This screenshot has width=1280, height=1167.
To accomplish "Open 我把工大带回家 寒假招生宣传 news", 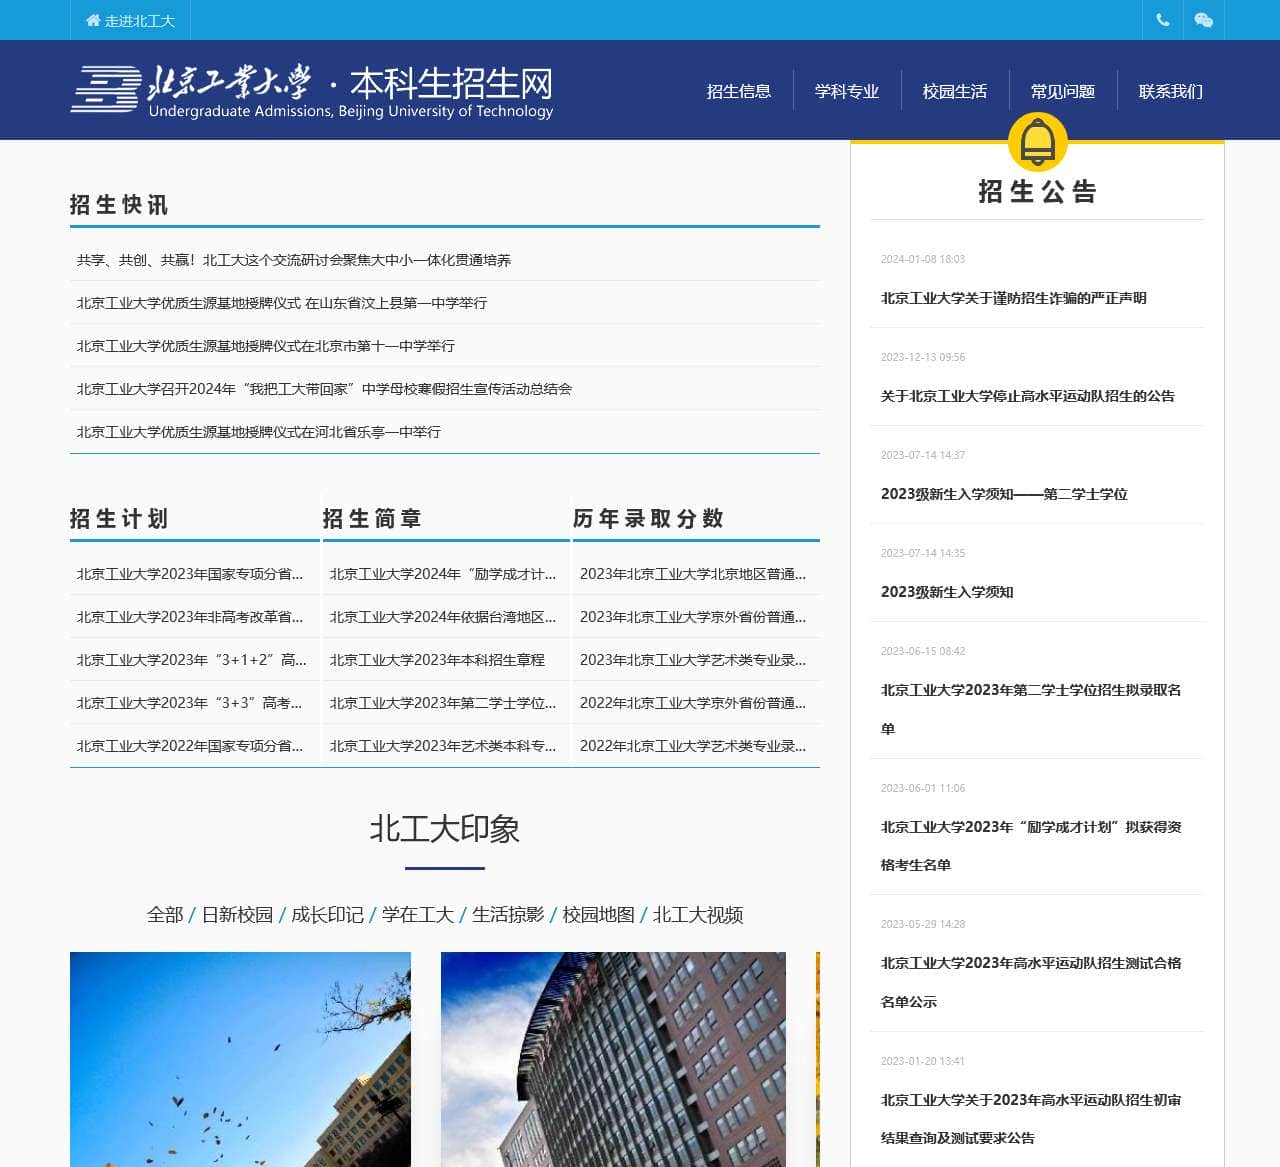I will [324, 389].
